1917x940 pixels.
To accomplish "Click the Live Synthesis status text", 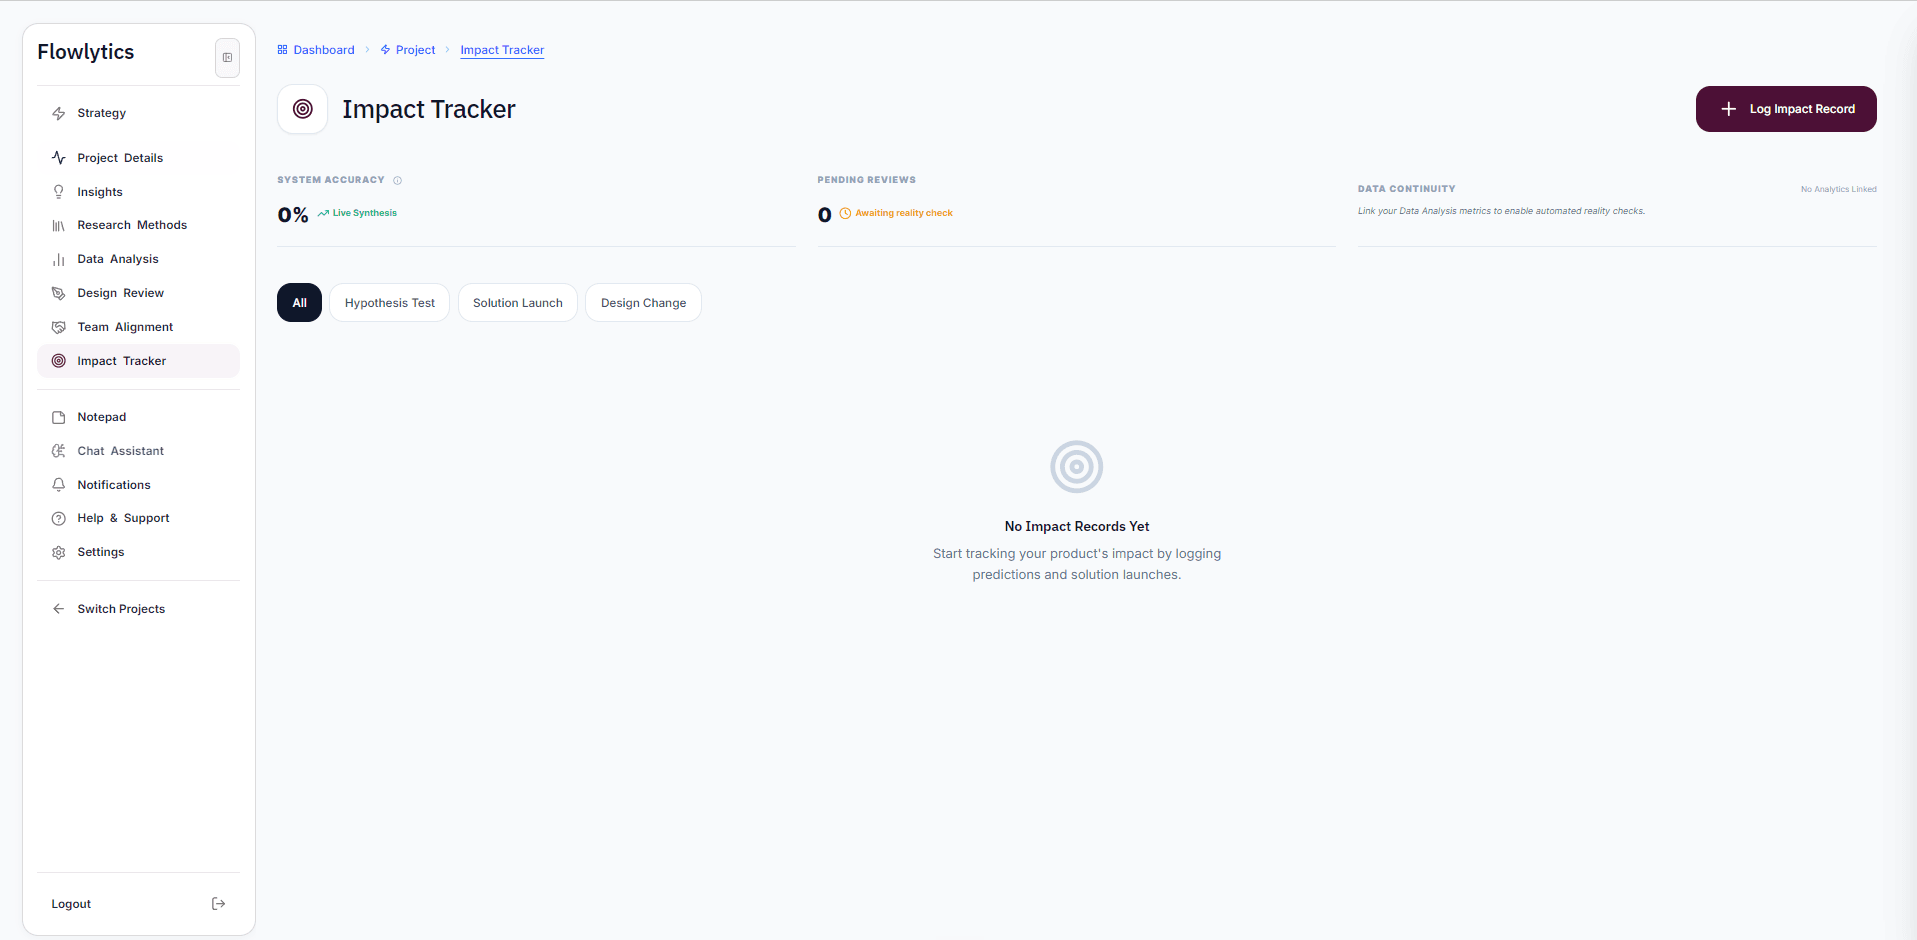I will (x=365, y=213).
